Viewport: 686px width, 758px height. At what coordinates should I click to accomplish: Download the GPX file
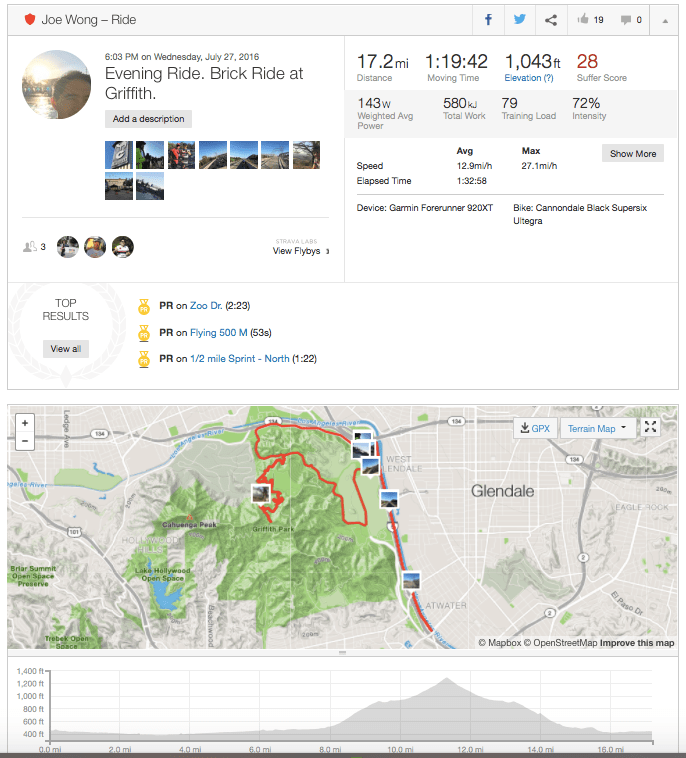[x=533, y=429]
